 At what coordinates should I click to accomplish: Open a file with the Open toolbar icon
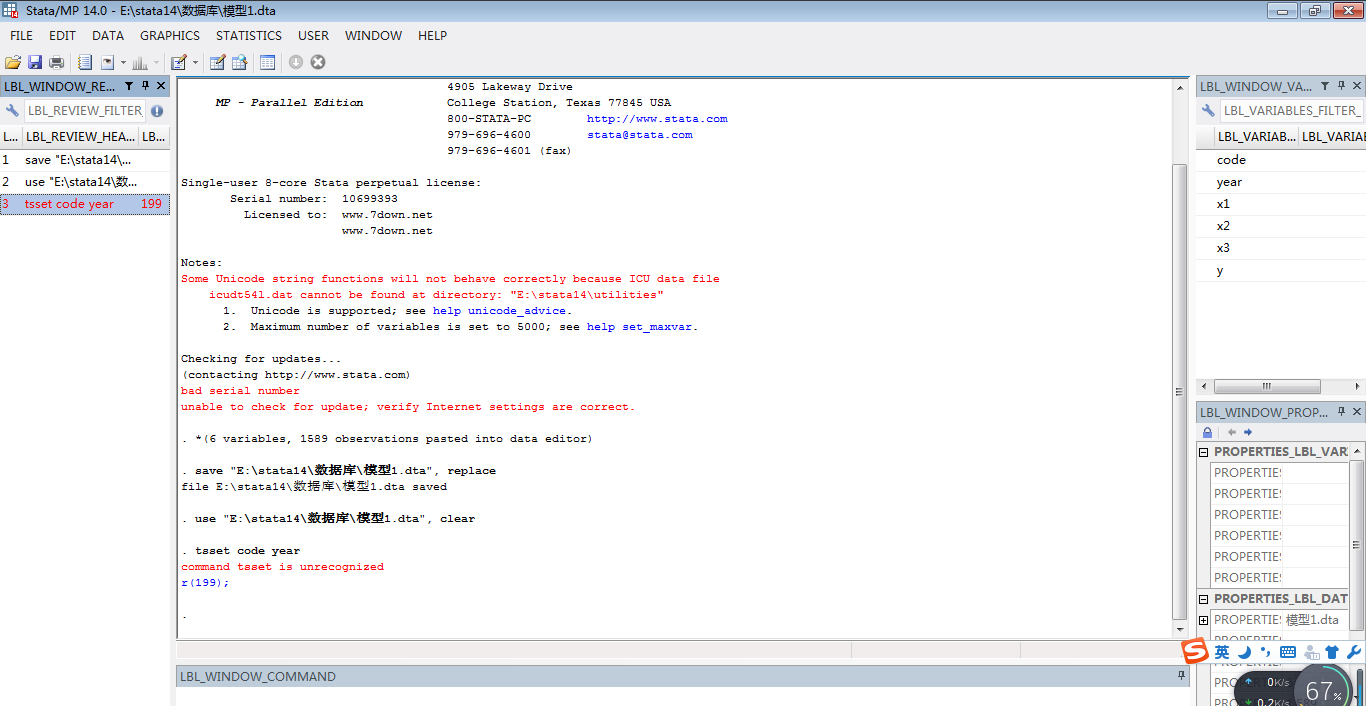pyautogui.click(x=13, y=62)
